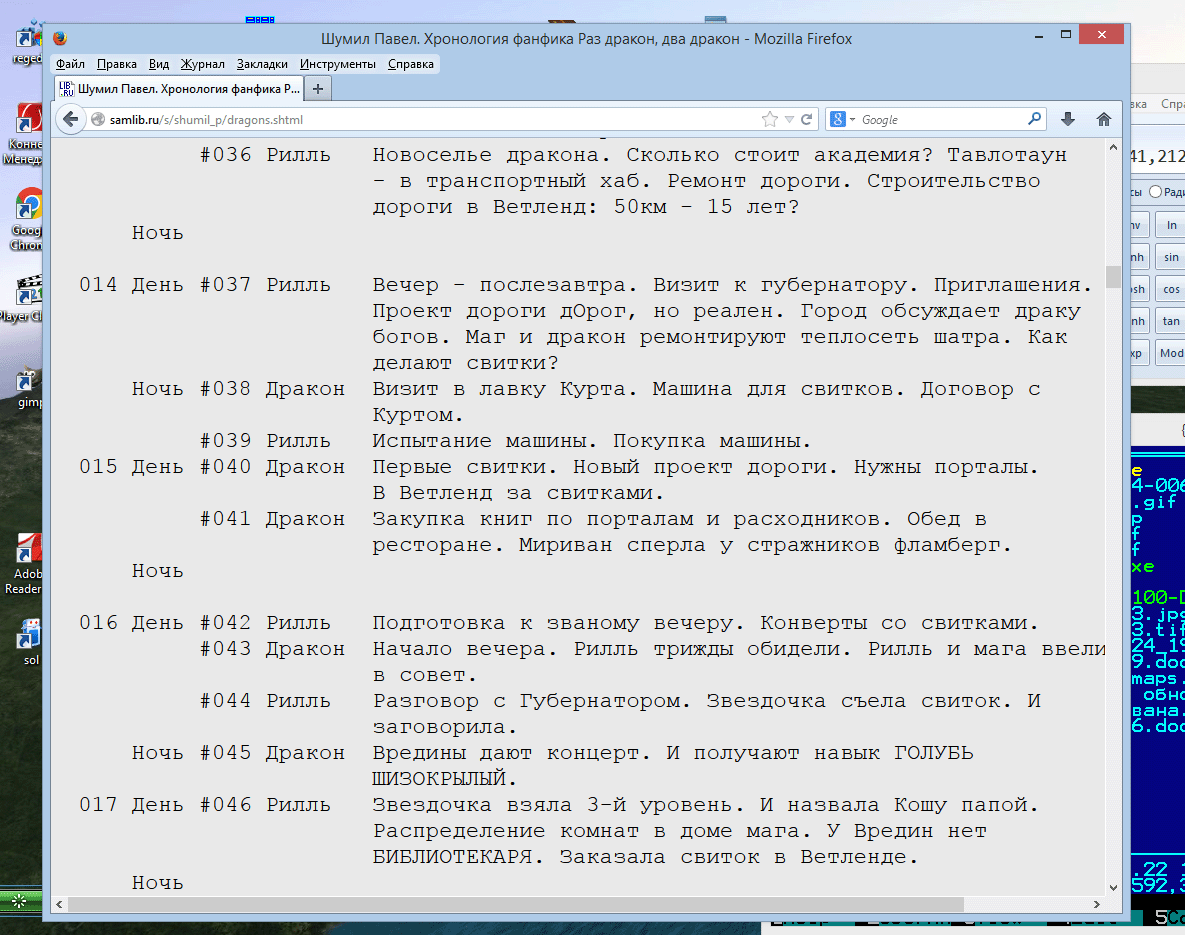
Task: Reload the page with the refresh icon
Action: coord(806,119)
